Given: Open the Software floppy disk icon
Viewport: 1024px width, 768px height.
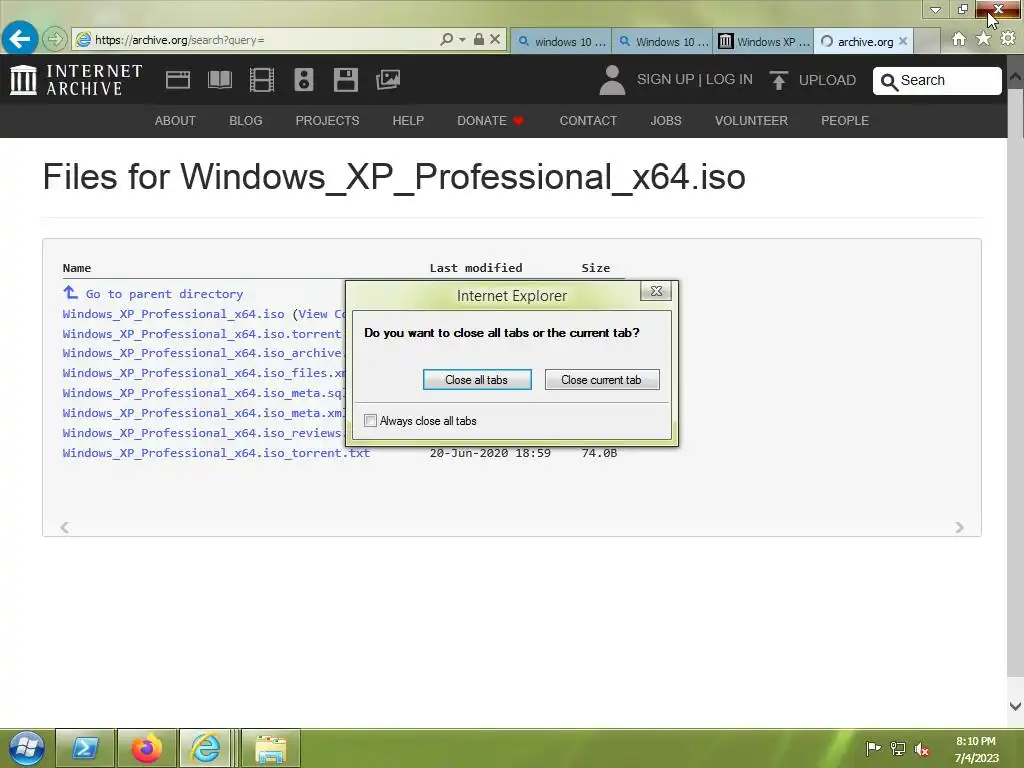Looking at the screenshot, I should tap(345, 80).
